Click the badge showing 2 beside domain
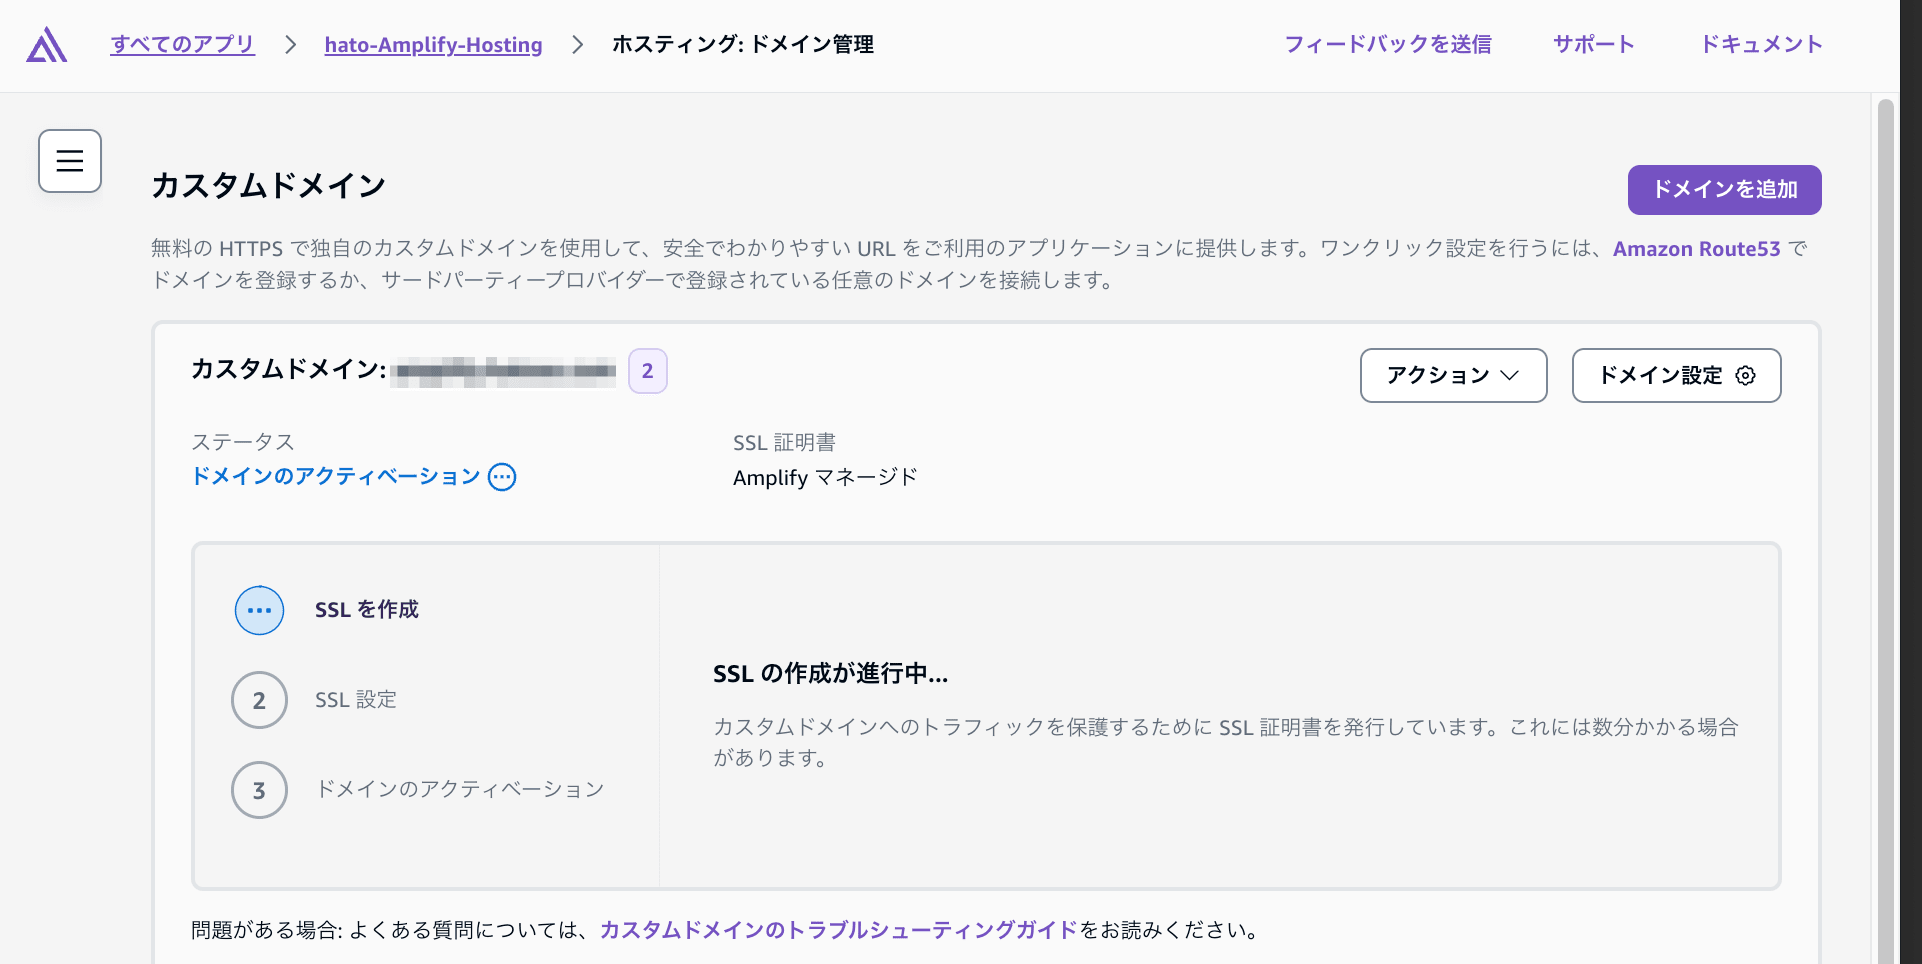The height and width of the screenshot is (964, 1922). tap(648, 371)
